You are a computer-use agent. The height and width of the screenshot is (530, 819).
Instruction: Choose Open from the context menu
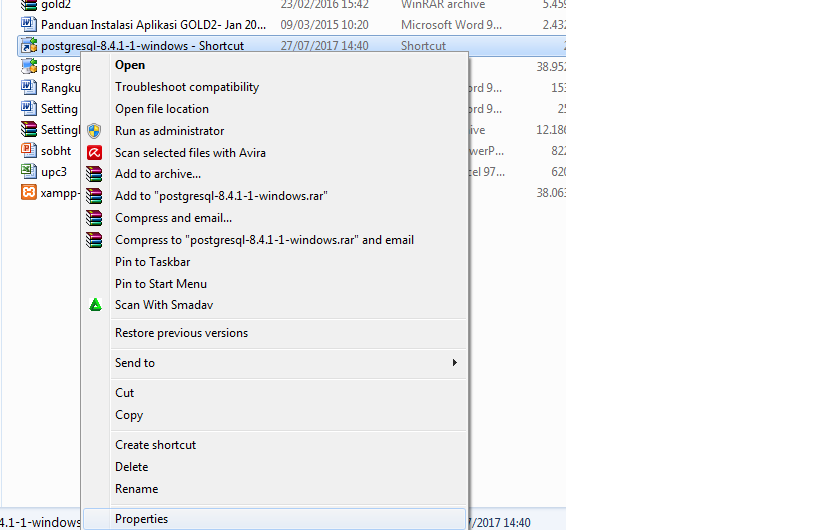[274, 65]
